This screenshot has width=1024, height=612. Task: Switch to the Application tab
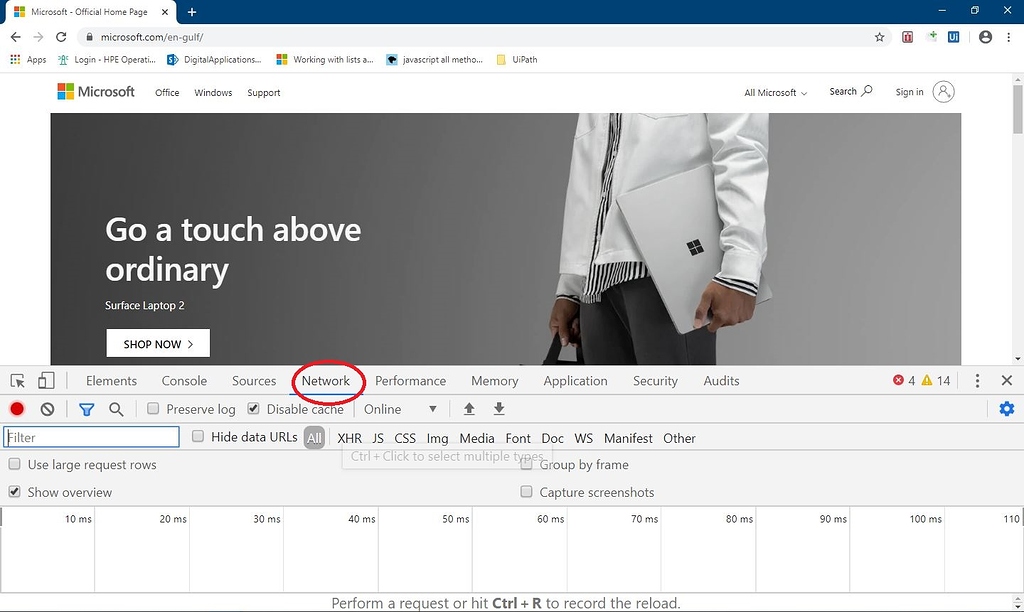(575, 381)
